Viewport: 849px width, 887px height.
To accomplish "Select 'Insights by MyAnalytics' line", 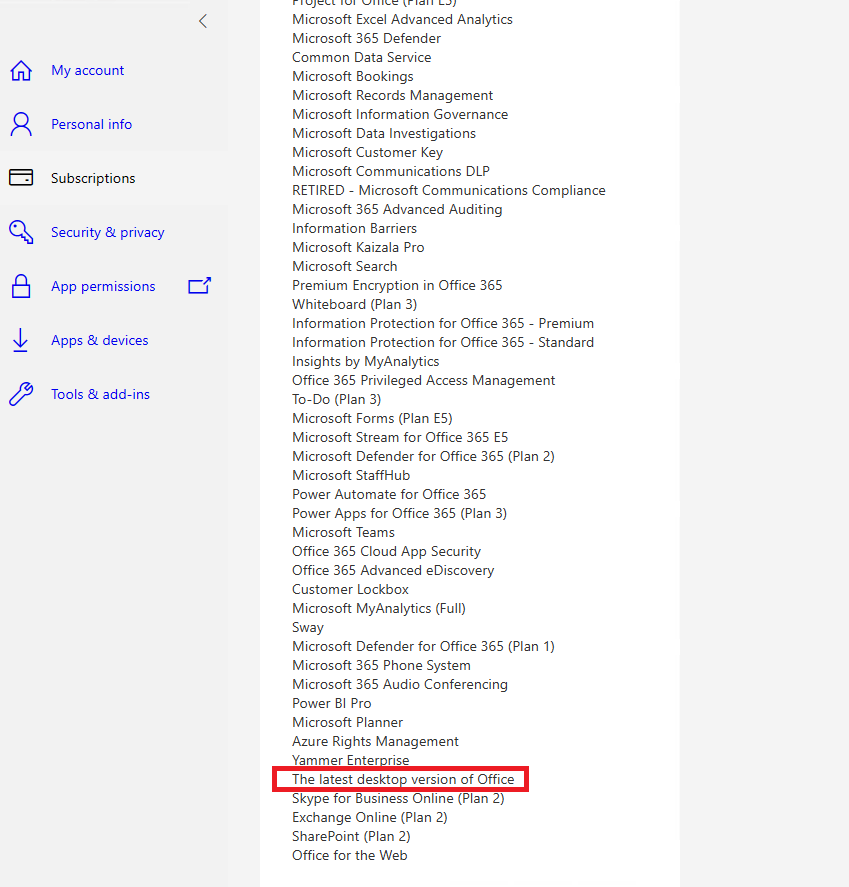I will 365,361.
